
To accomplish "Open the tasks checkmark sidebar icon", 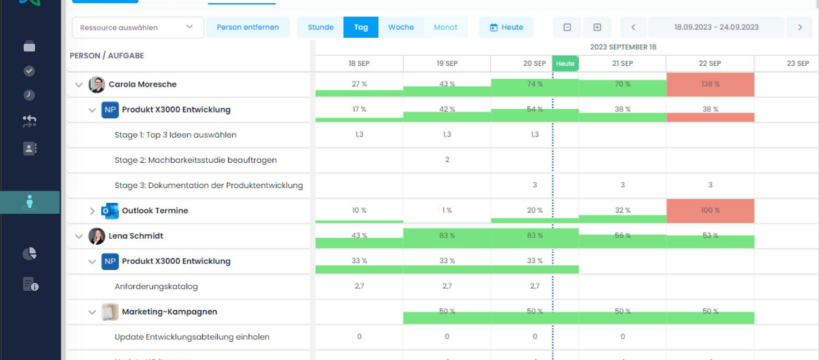I will point(29,71).
